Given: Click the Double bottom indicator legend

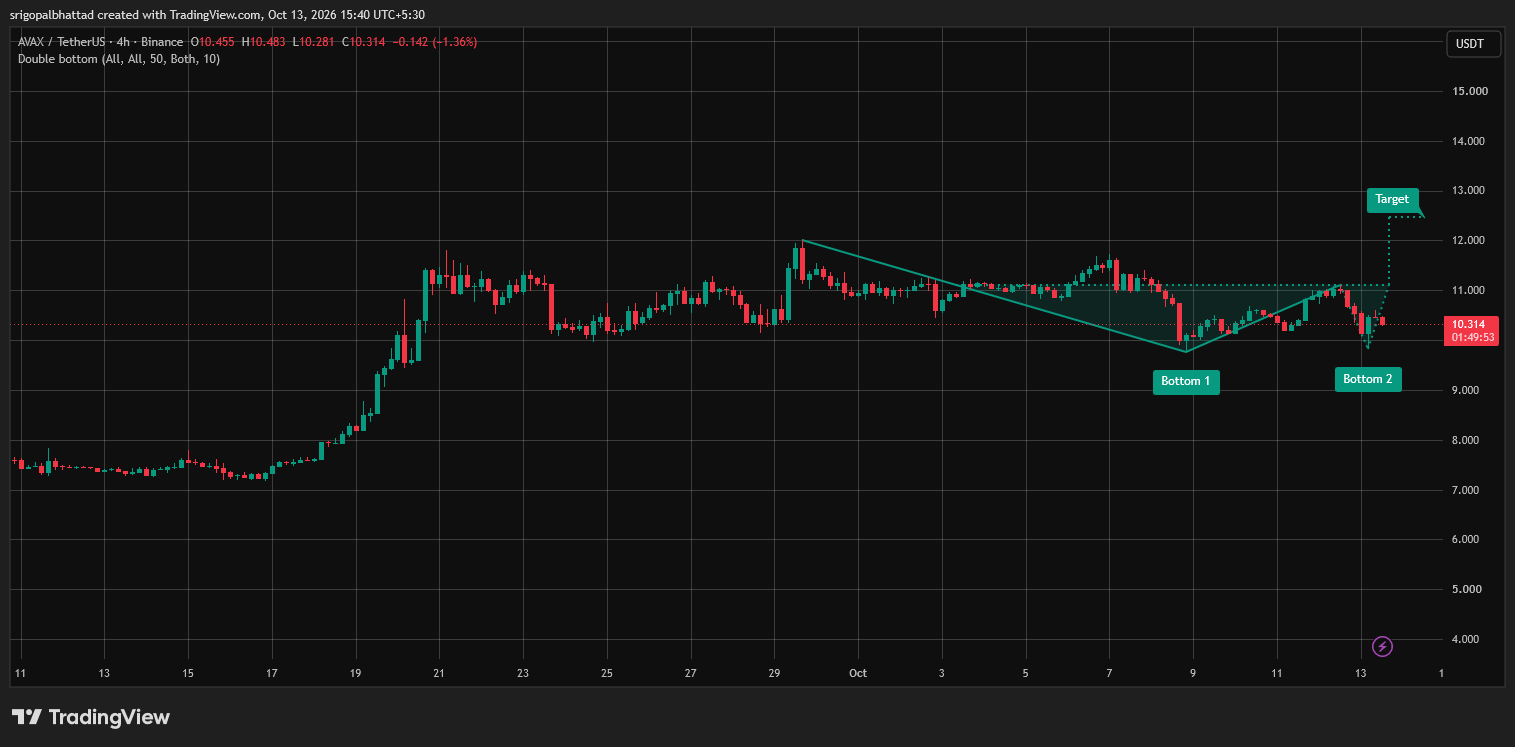Looking at the screenshot, I should (119, 59).
